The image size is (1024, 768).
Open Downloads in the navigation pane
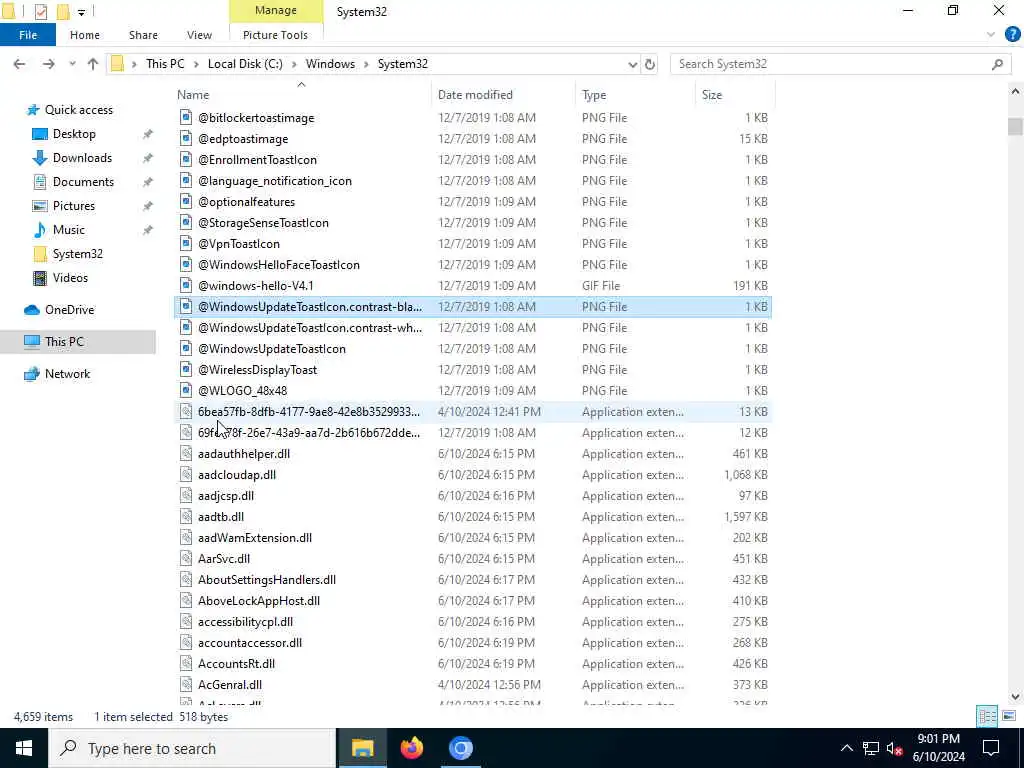tap(82, 158)
